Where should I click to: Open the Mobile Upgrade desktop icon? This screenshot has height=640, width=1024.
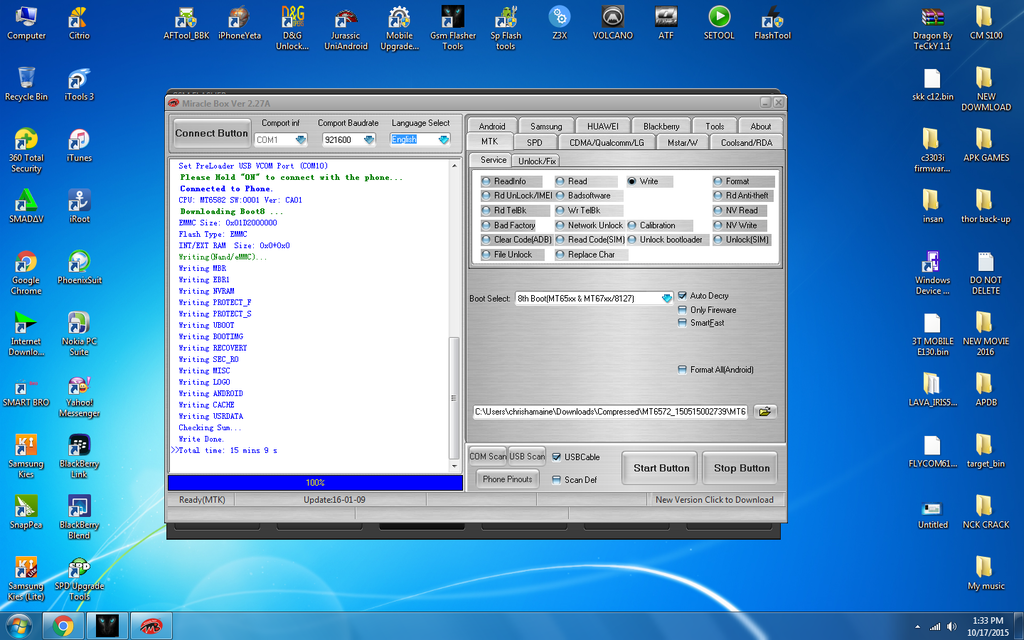(399, 29)
